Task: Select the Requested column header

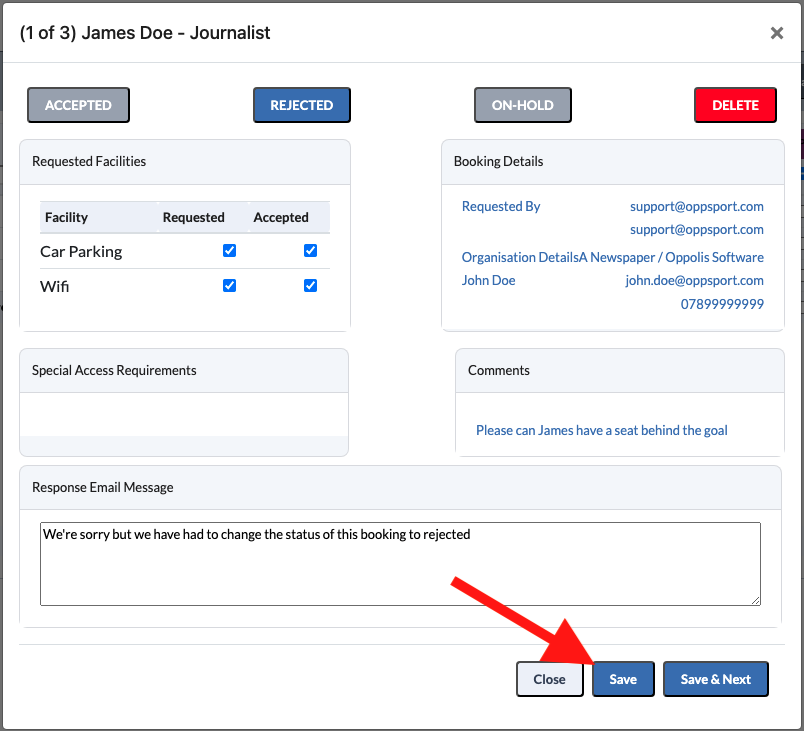Action: 193,217
